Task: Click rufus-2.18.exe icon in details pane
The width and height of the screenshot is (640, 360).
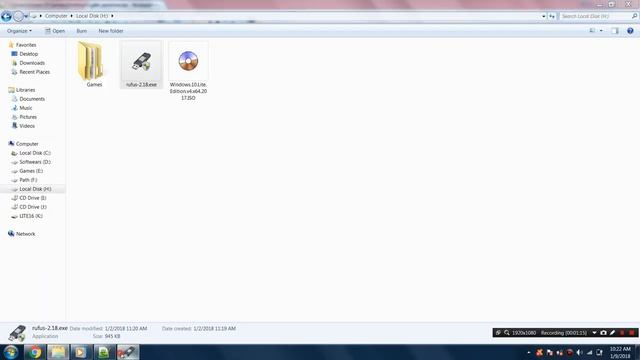Action: click(17, 333)
